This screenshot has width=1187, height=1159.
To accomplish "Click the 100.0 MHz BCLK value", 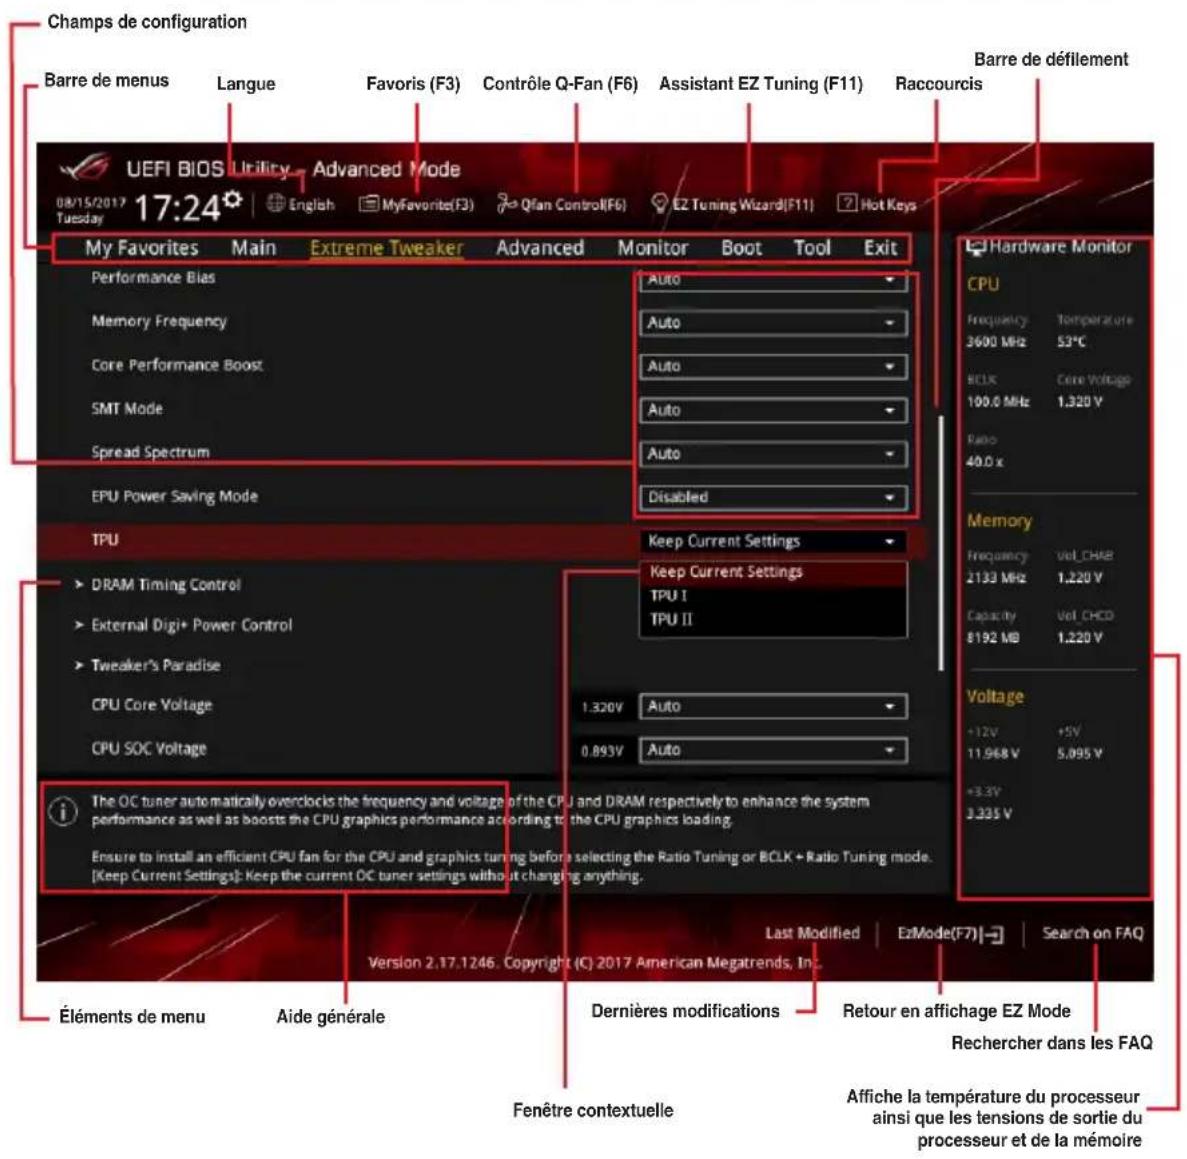I will pos(998,401).
